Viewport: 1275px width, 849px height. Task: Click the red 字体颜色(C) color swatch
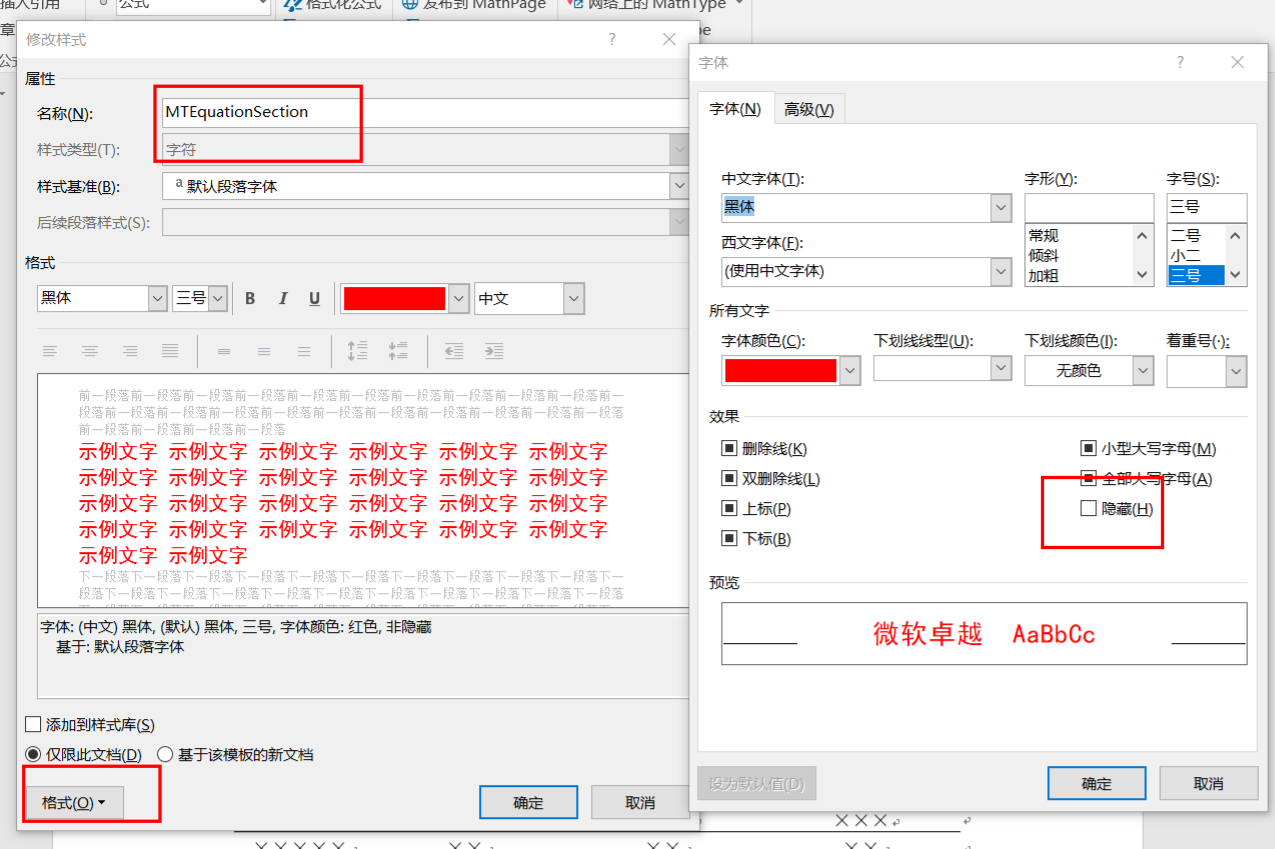(780, 371)
